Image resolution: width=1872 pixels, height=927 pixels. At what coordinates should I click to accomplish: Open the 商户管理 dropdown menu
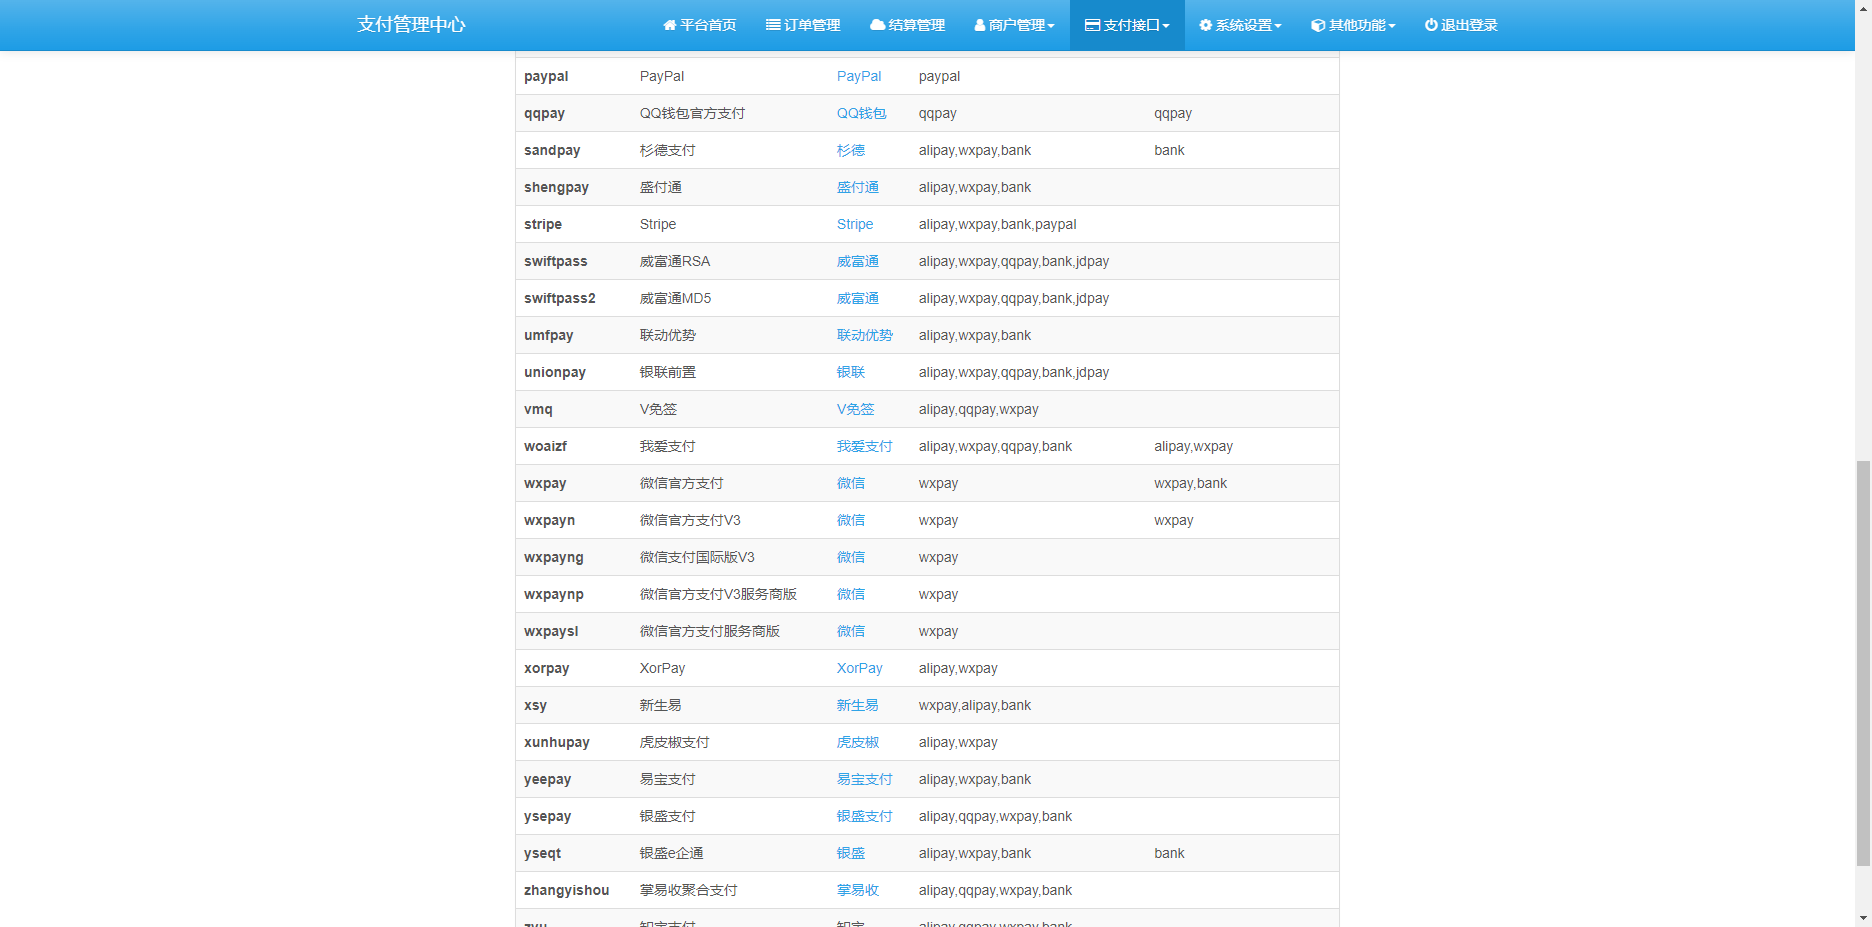(x=1014, y=25)
